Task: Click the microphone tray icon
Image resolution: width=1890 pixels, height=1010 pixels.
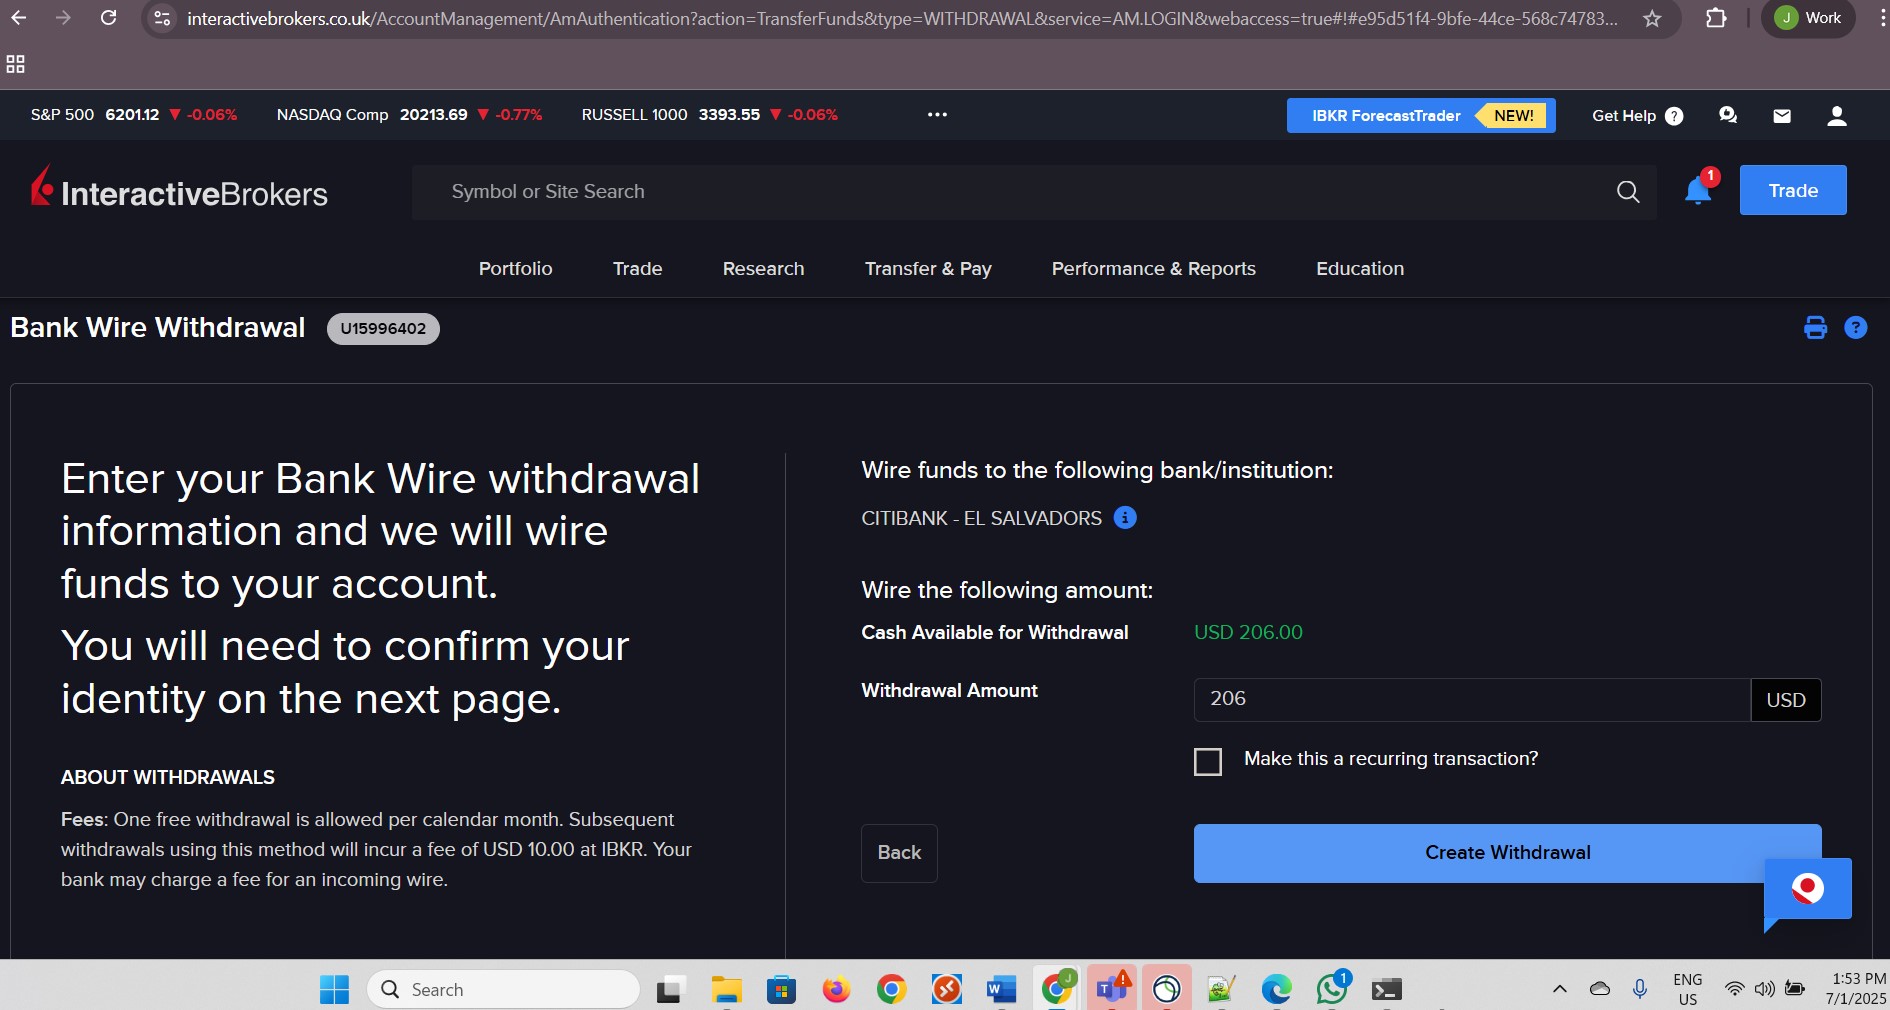Action: [x=1640, y=989]
